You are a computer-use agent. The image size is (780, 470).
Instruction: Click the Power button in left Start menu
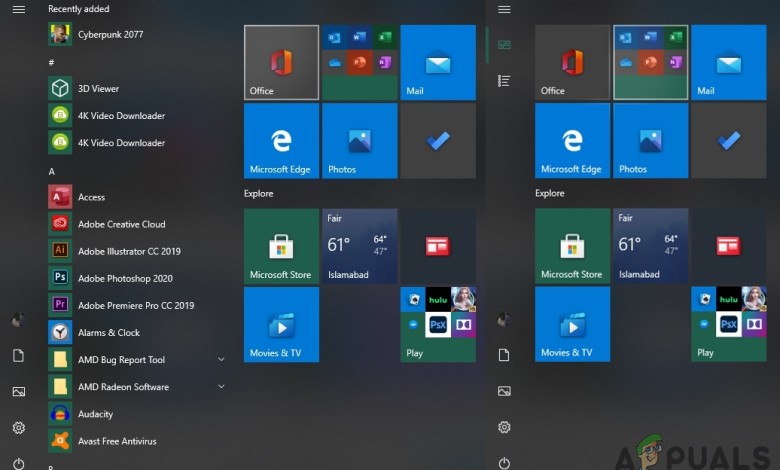(18, 464)
